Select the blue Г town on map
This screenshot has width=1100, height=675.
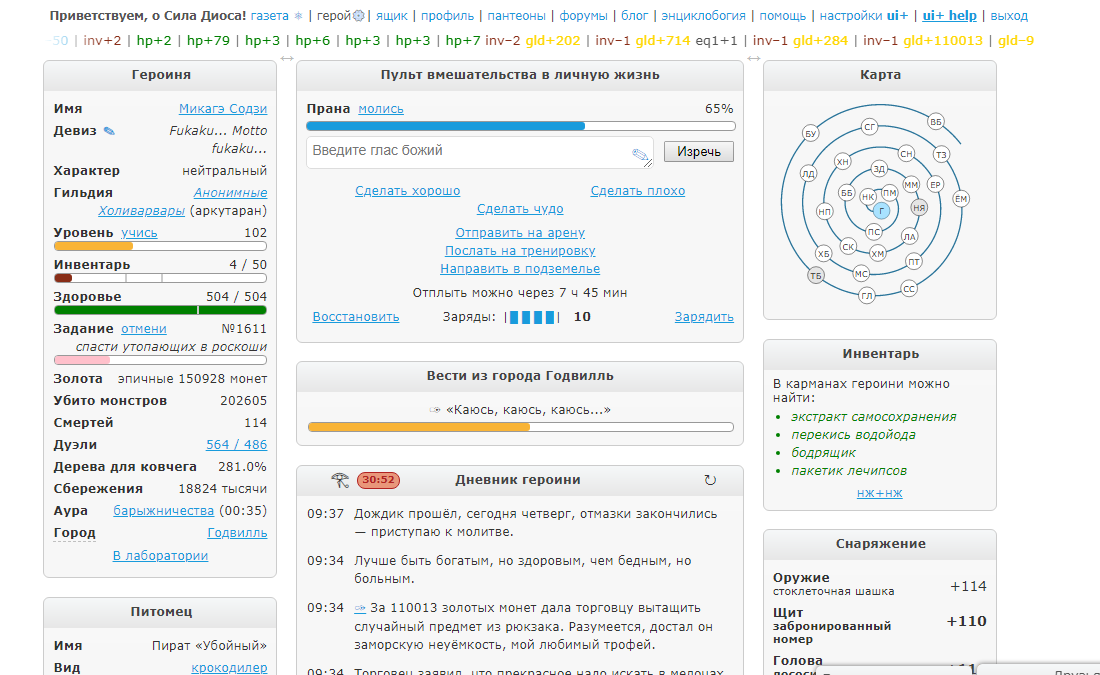coord(881,211)
